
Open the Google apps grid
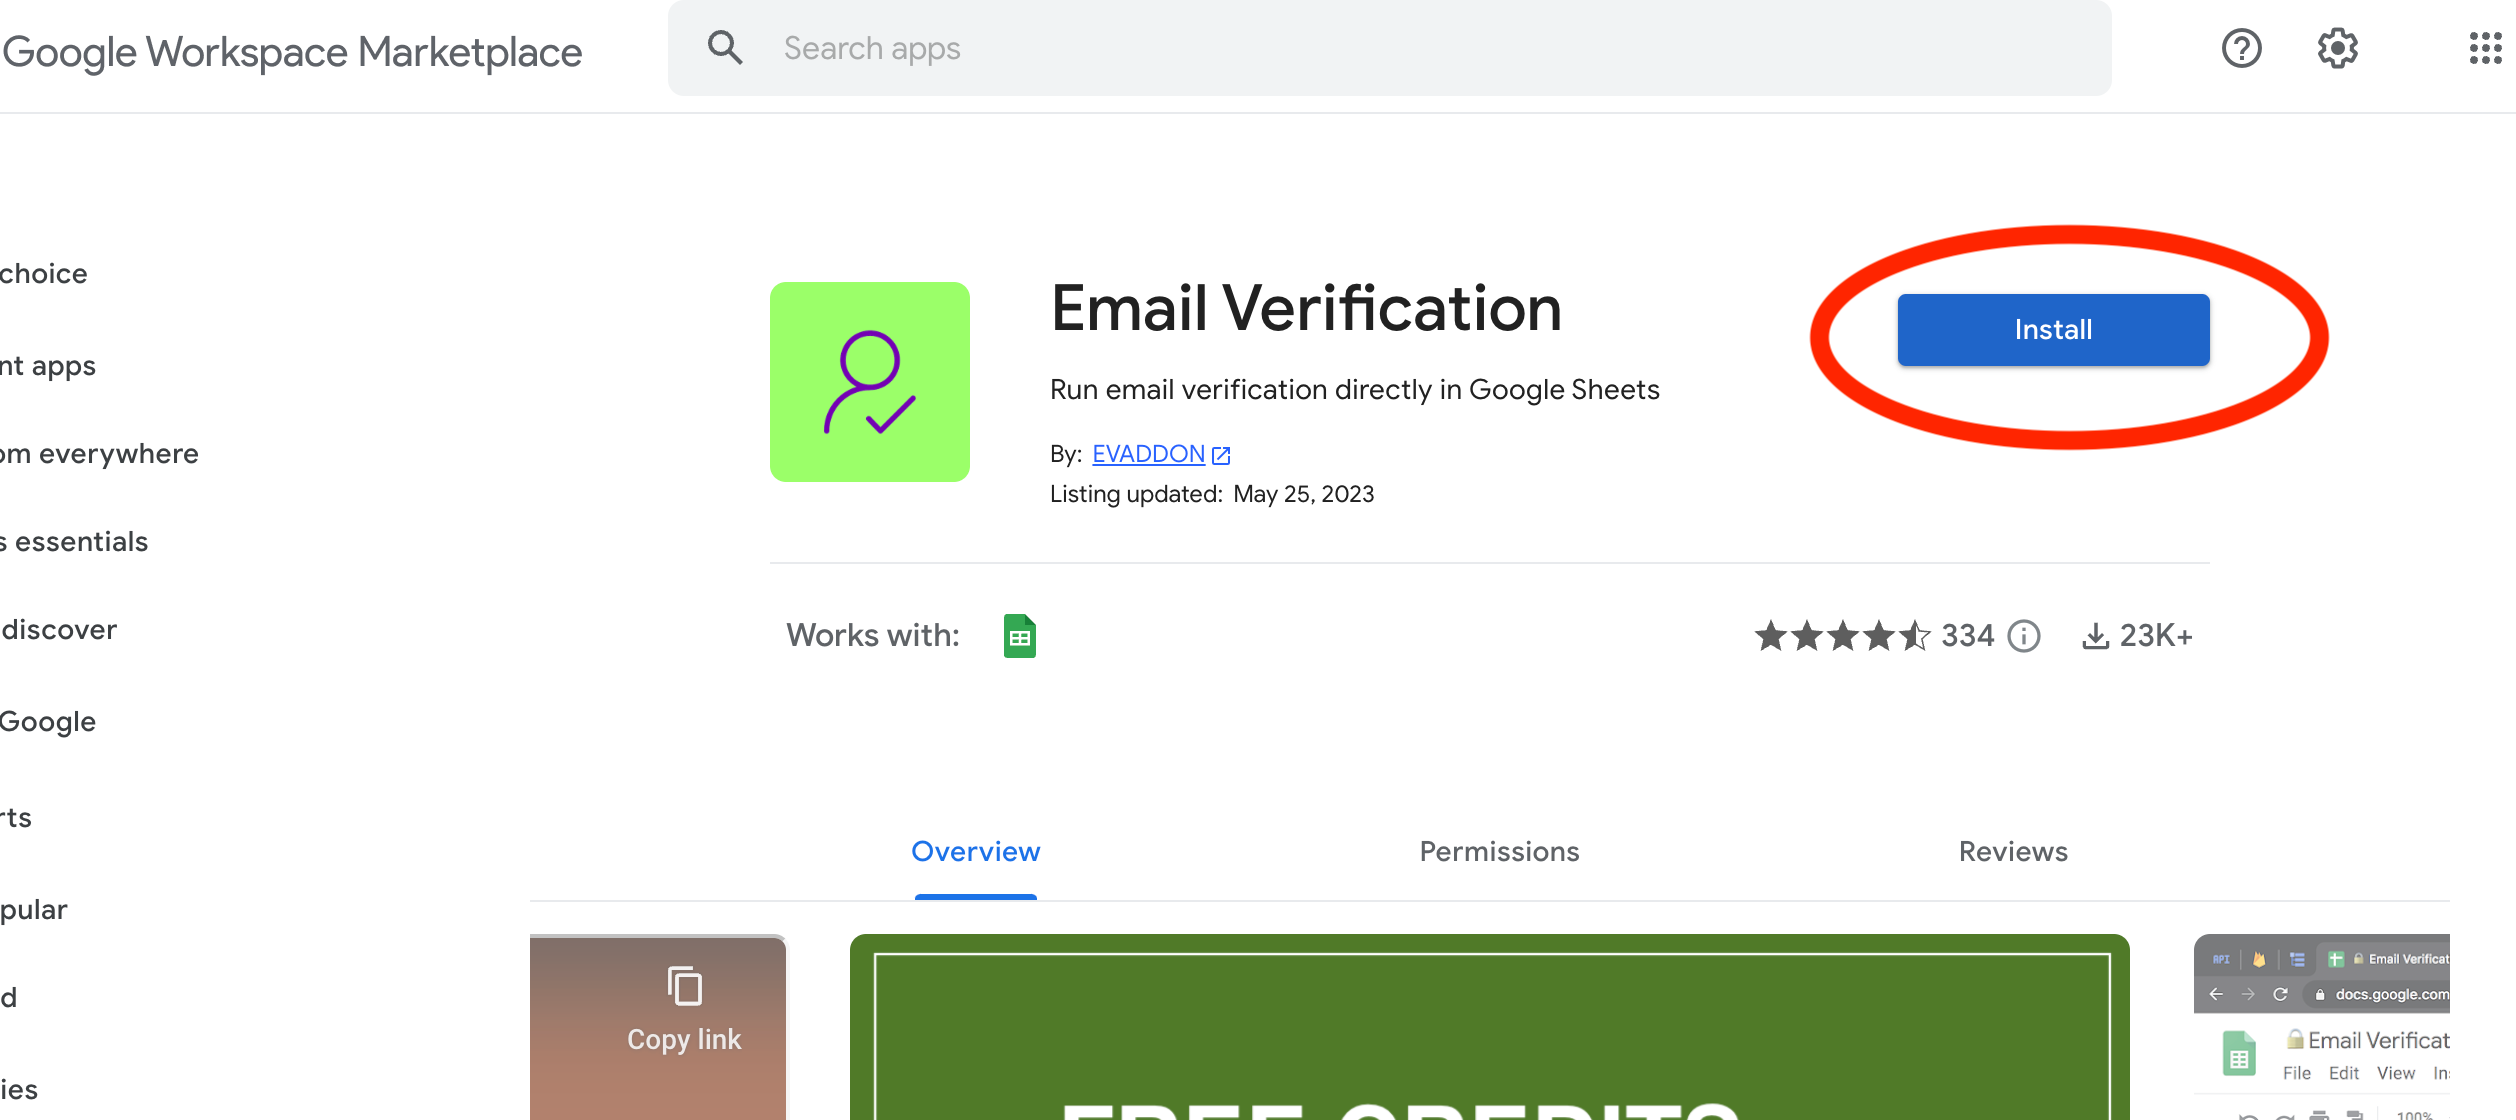2483,47
